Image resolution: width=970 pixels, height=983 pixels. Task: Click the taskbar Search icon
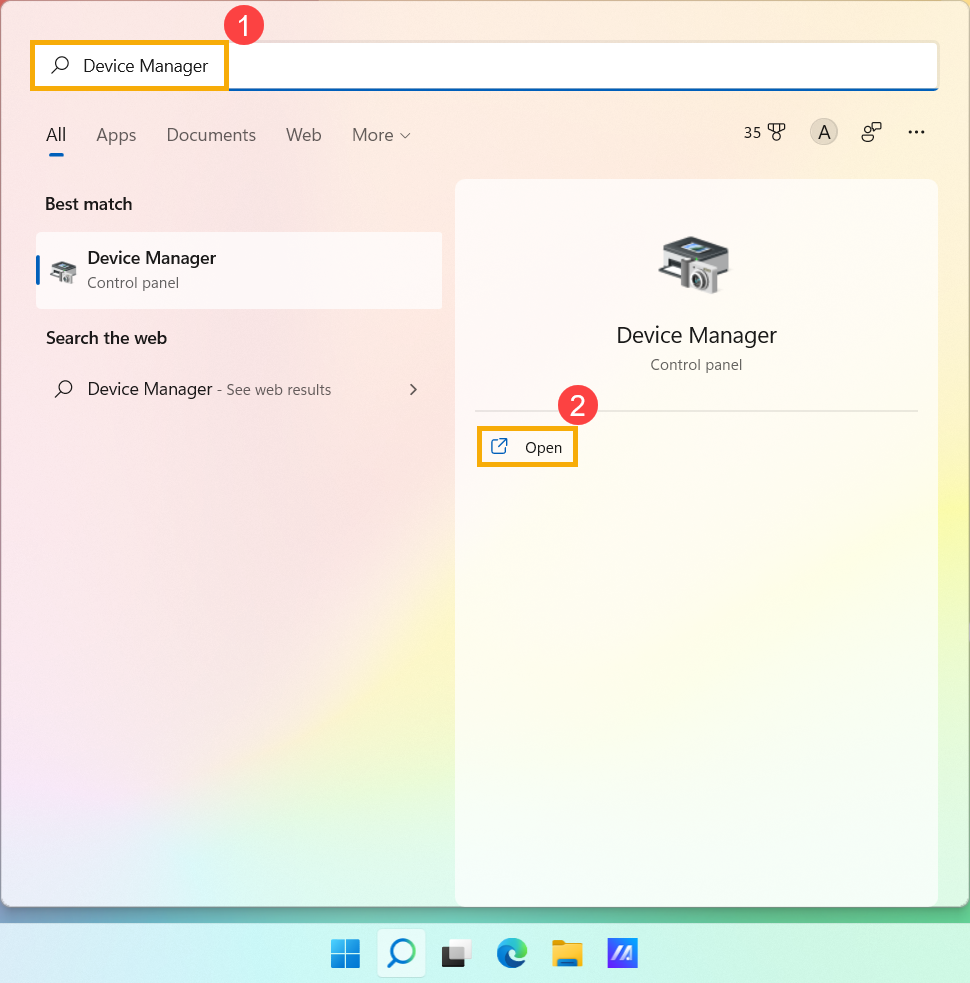(401, 954)
